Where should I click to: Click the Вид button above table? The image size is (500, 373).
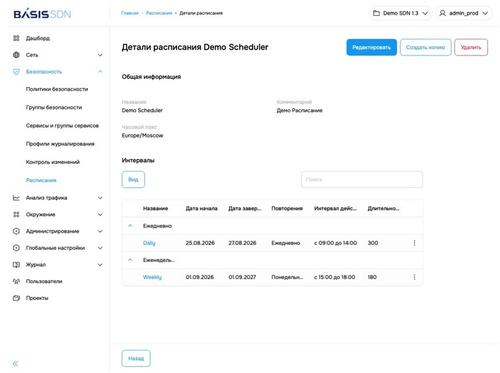click(x=133, y=180)
